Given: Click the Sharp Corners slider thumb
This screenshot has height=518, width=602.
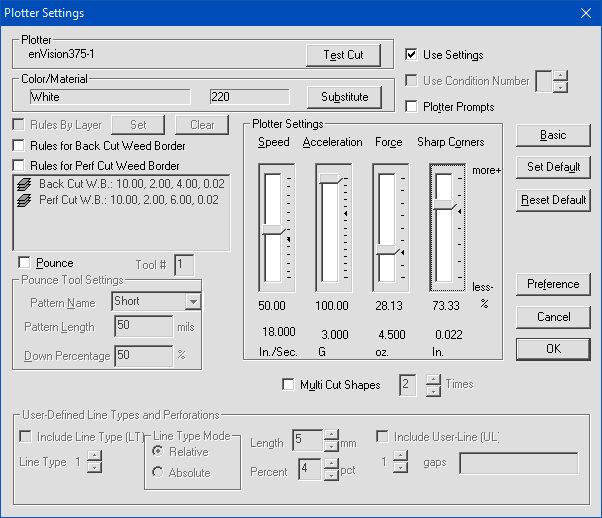Looking at the screenshot, I should point(445,205).
